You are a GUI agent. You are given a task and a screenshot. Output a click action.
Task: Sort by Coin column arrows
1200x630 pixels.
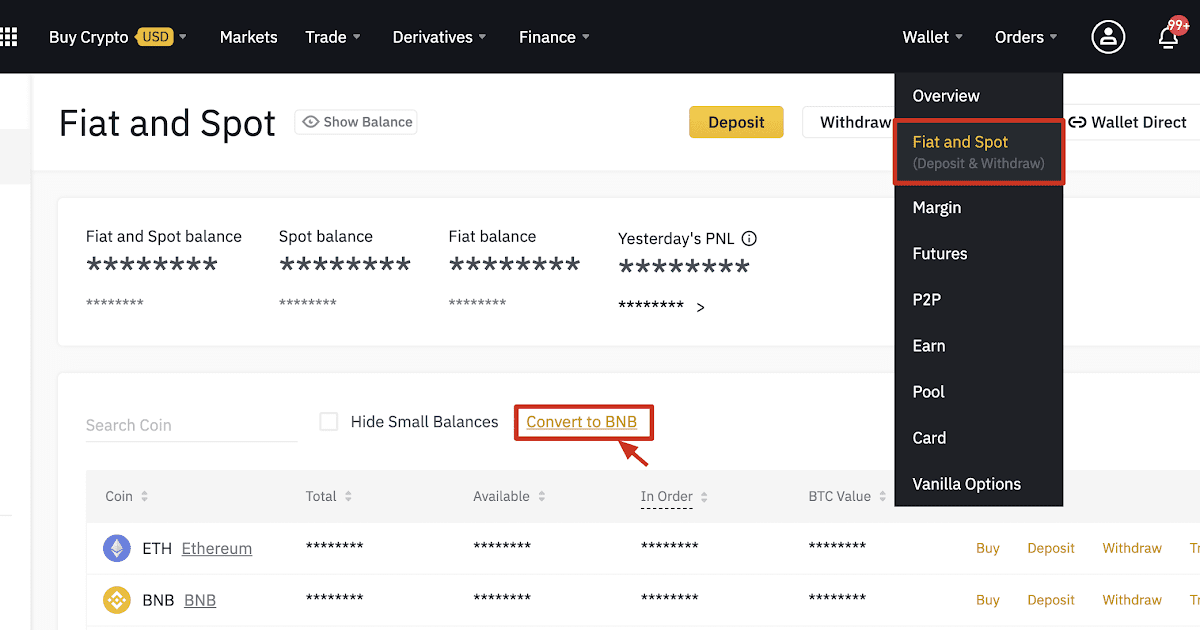(144, 496)
